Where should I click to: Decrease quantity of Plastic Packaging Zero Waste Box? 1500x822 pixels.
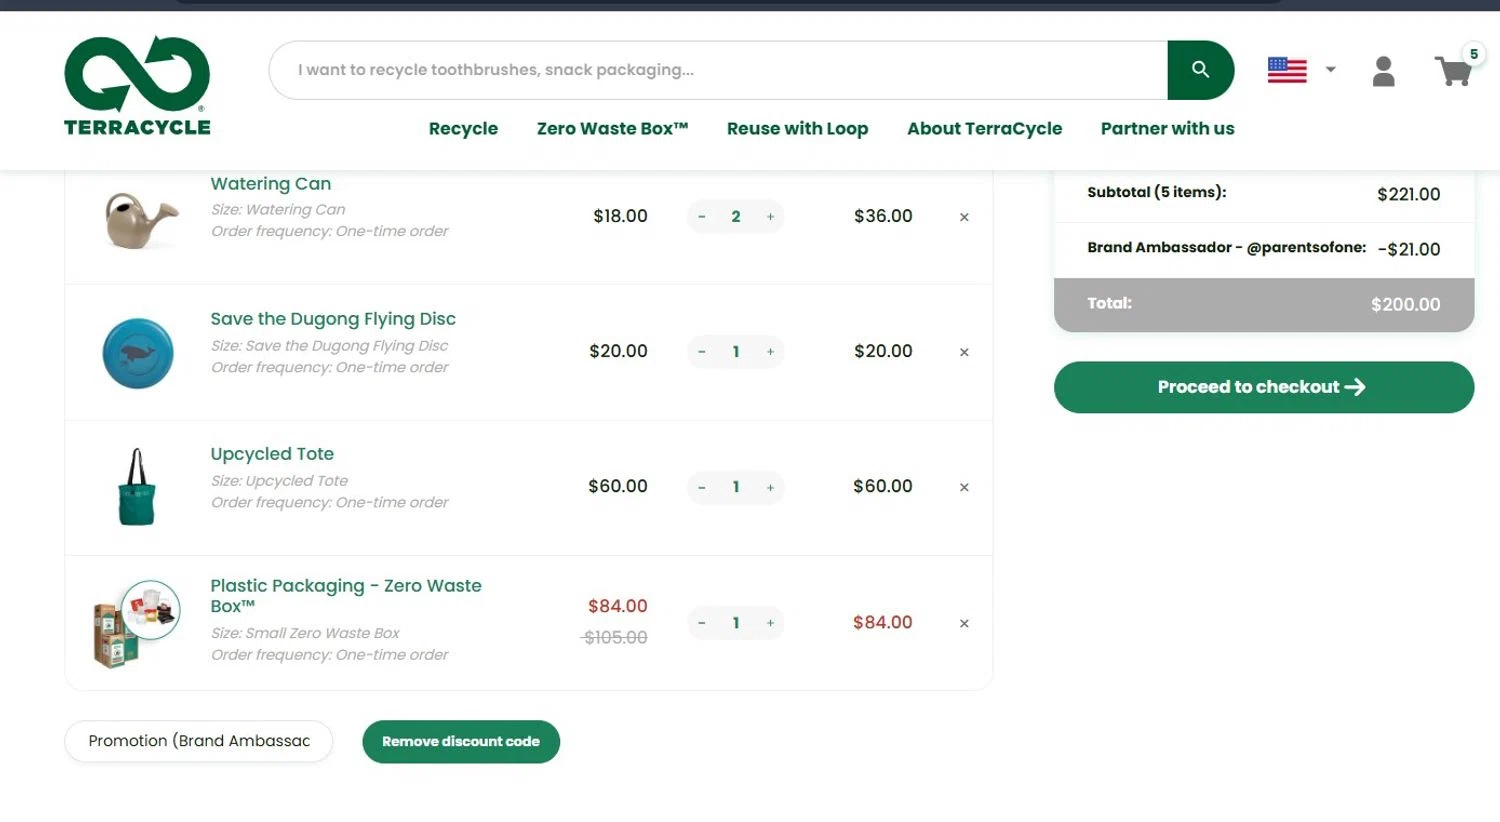[702, 623]
